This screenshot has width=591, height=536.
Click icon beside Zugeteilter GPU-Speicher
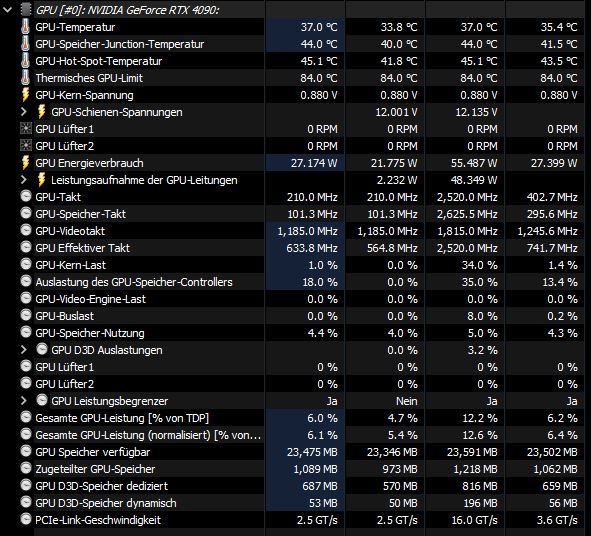pos(26,468)
